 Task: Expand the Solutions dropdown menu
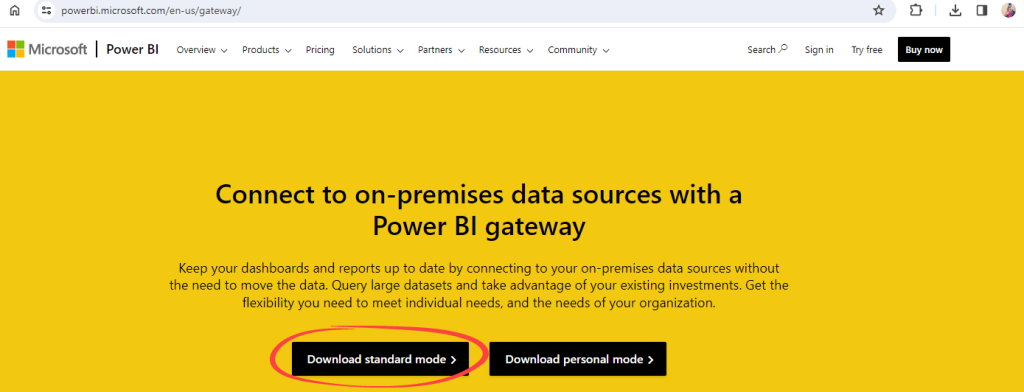click(x=377, y=50)
